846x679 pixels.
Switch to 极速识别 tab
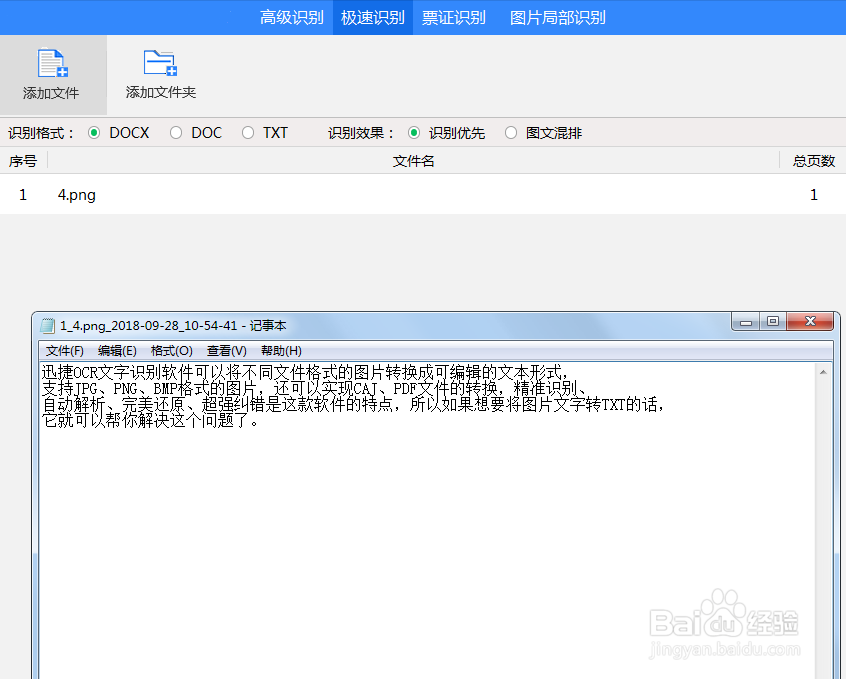pyautogui.click(x=373, y=18)
